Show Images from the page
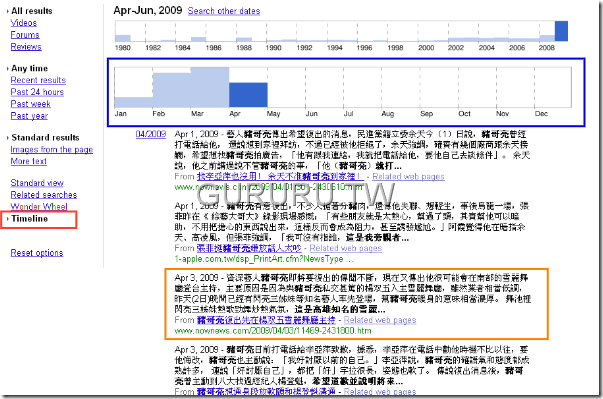Screen dimensions: 603x399 [x=52, y=149]
